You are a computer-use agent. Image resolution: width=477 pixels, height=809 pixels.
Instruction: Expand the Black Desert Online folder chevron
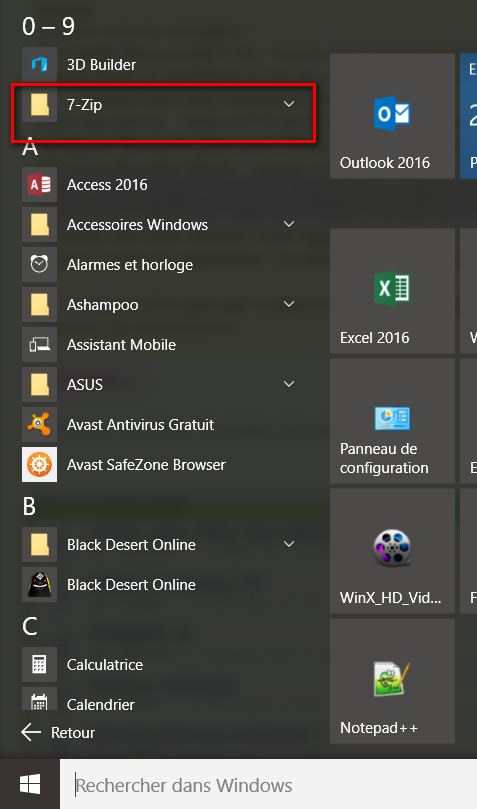[x=289, y=544]
